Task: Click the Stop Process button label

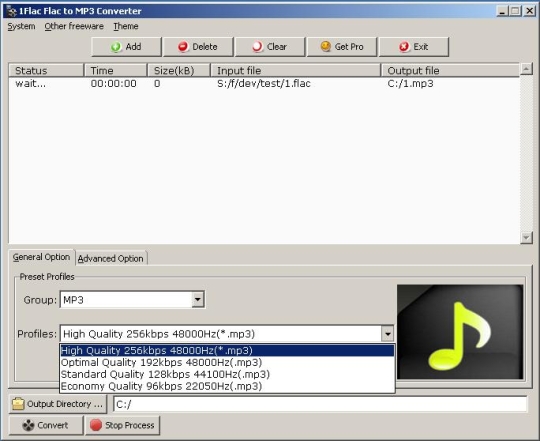Action: coord(129,426)
